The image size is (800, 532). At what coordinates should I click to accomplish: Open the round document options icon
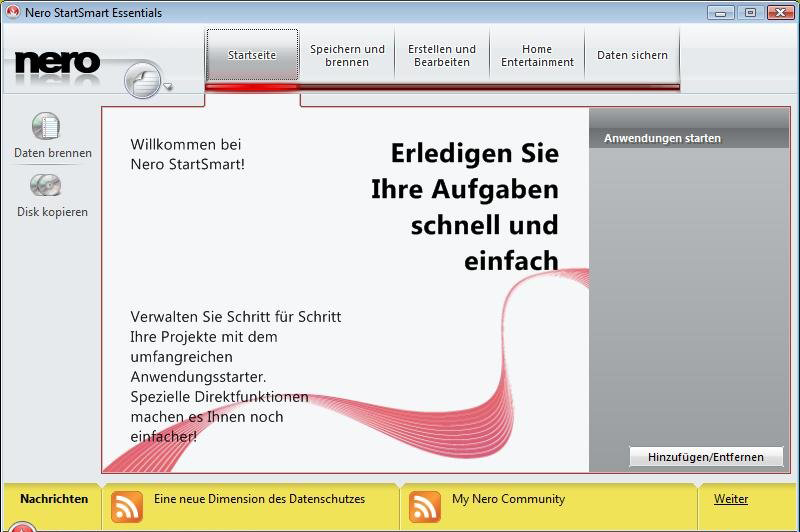pyautogui.click(x=143, y=80)
